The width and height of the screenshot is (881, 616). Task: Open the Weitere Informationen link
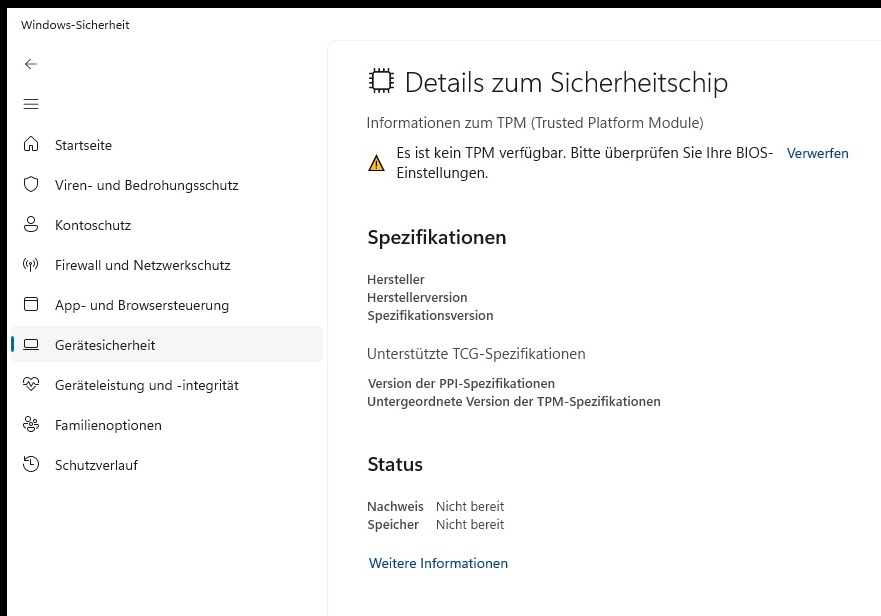438,563
